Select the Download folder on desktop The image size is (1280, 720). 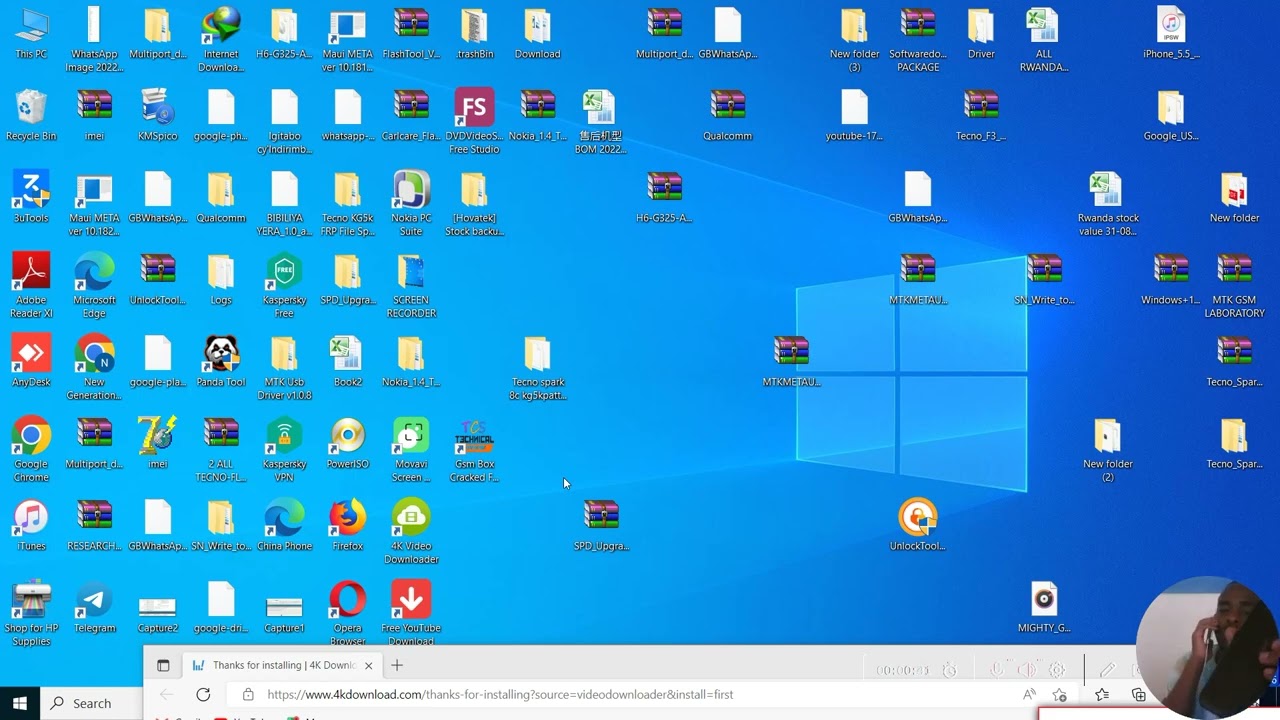[537, 33]
